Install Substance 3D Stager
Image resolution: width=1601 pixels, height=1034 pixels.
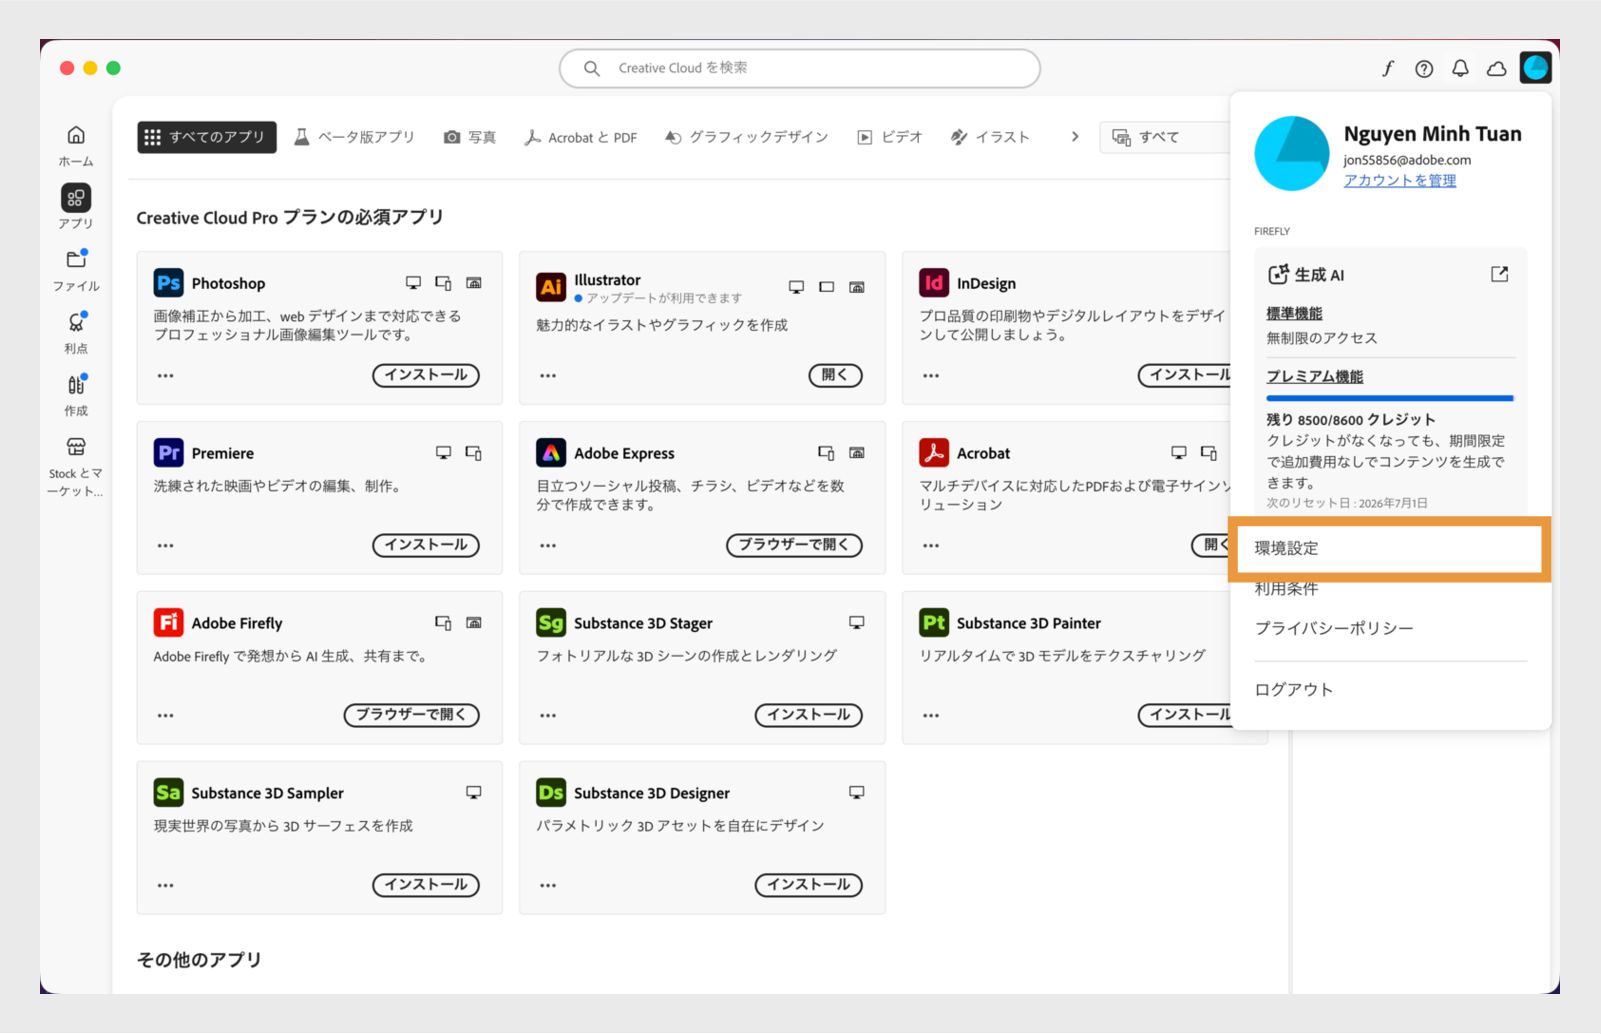click(x=809, y=715)
